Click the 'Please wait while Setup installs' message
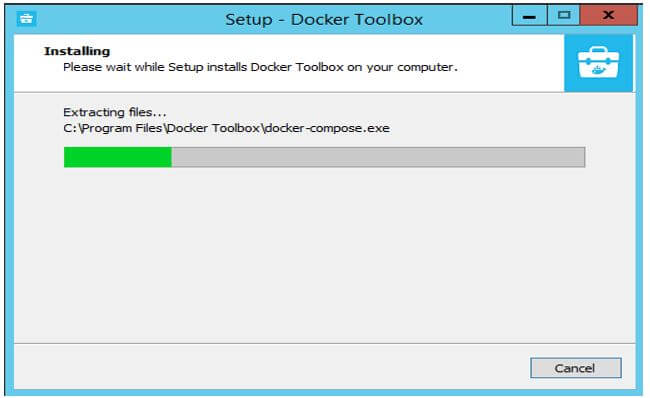Image resolution: width=650 pixels, height=398 pixels. coord(260,67)
